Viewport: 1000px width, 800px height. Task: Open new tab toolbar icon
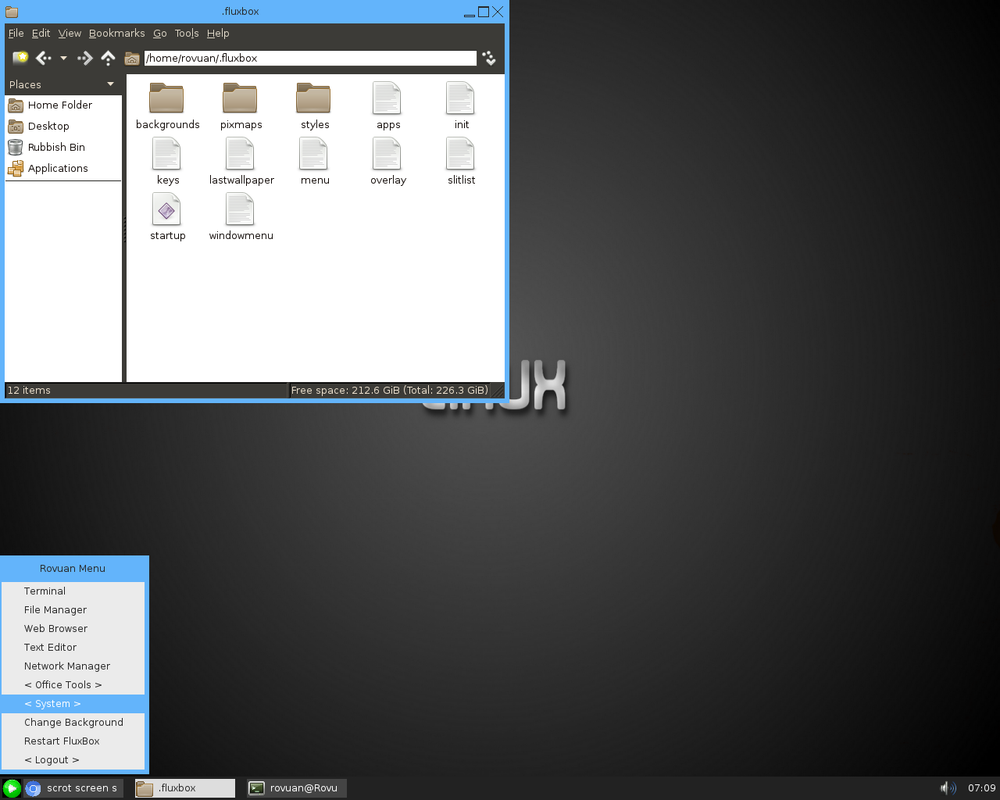(x=20, y=58)
